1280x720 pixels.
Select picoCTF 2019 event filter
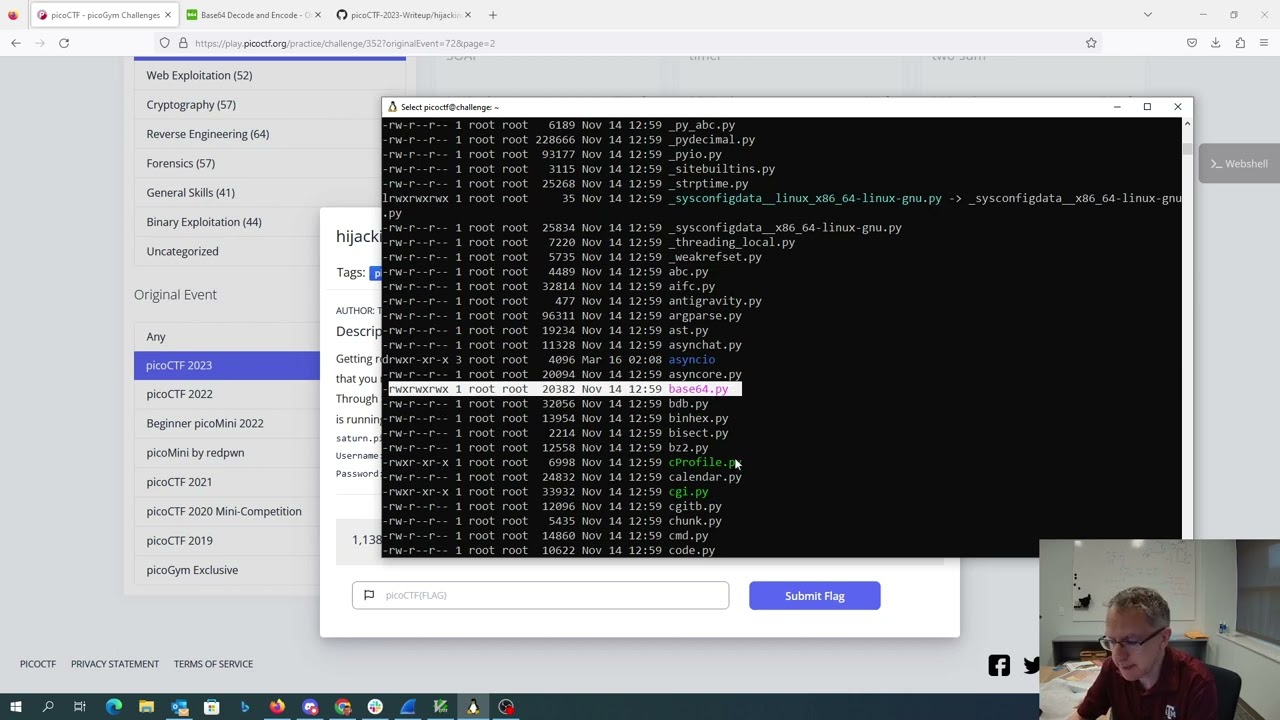[179, 540]
